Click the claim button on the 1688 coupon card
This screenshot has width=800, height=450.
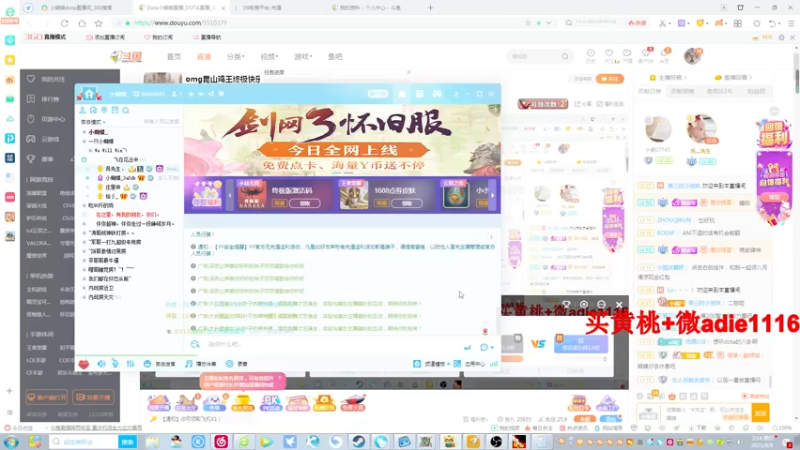(407, 203)
